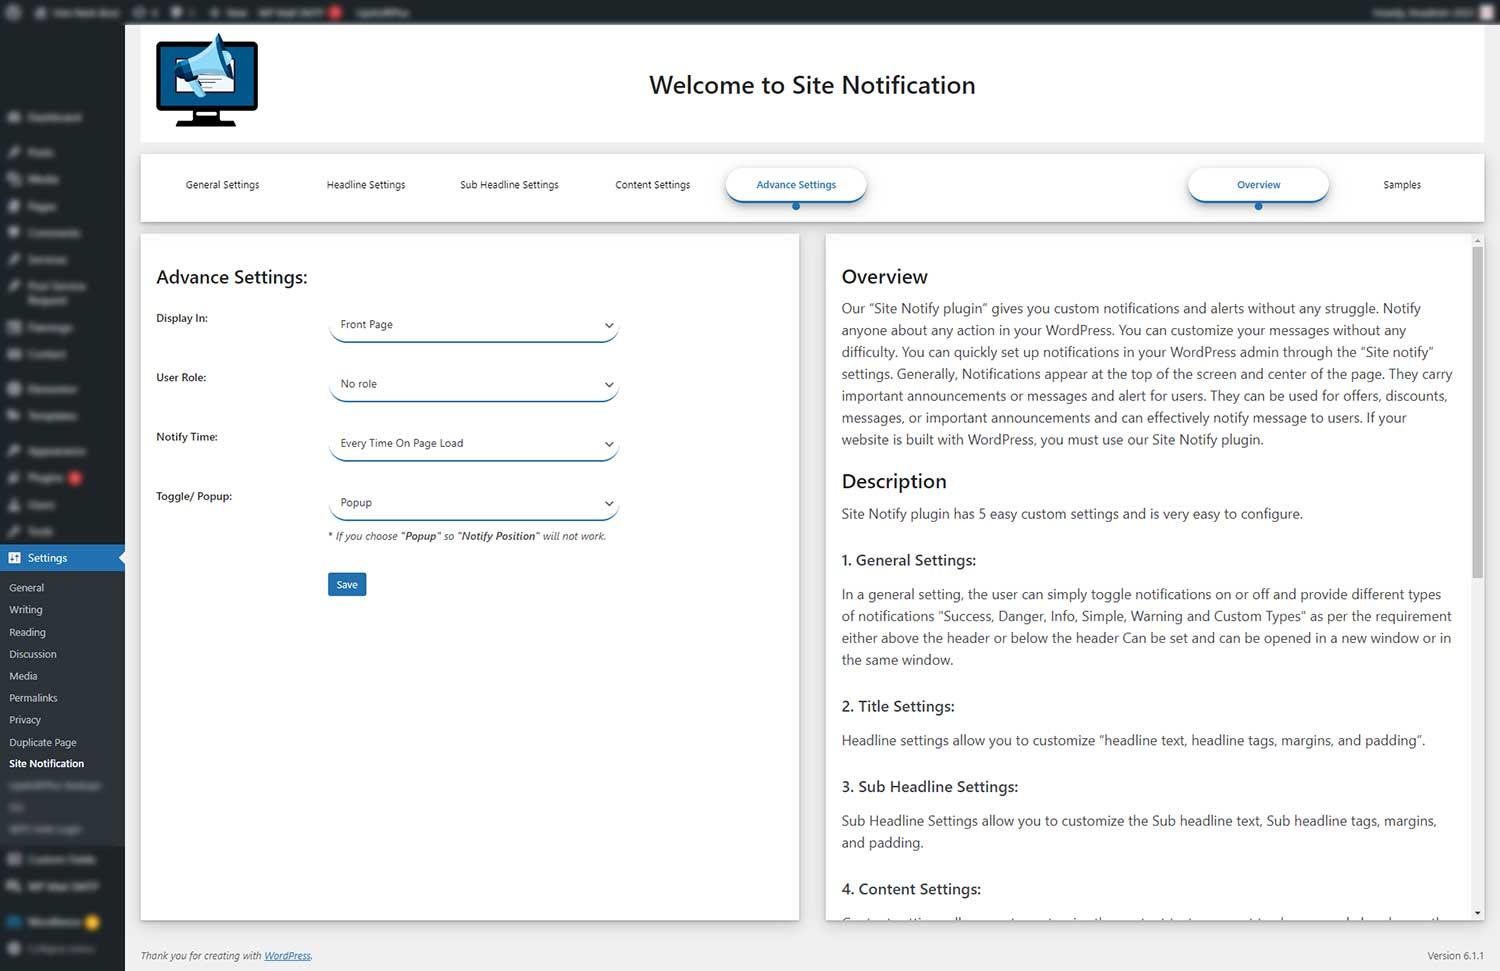Viewport: 1500px width, 971px height.
Task: Open the Headline Settings tab
Action: (366, 185)
